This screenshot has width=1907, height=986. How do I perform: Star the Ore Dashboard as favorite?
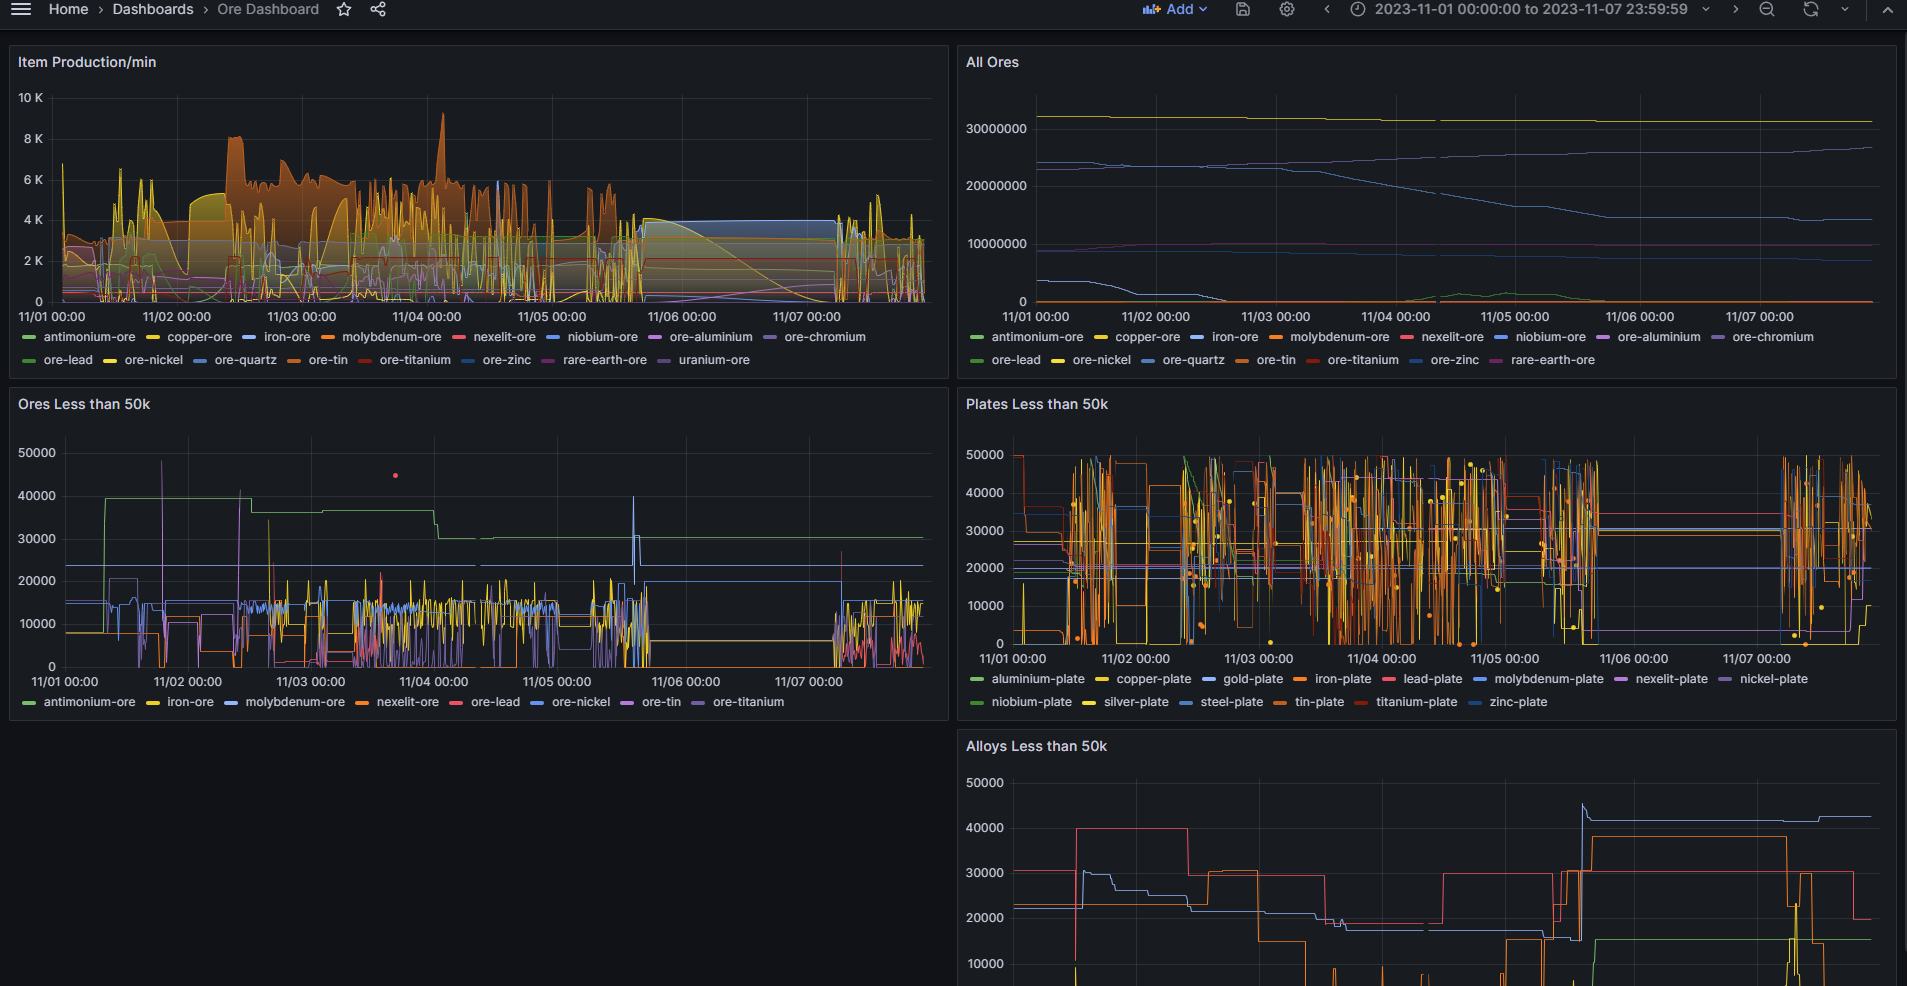click(344, 9)
